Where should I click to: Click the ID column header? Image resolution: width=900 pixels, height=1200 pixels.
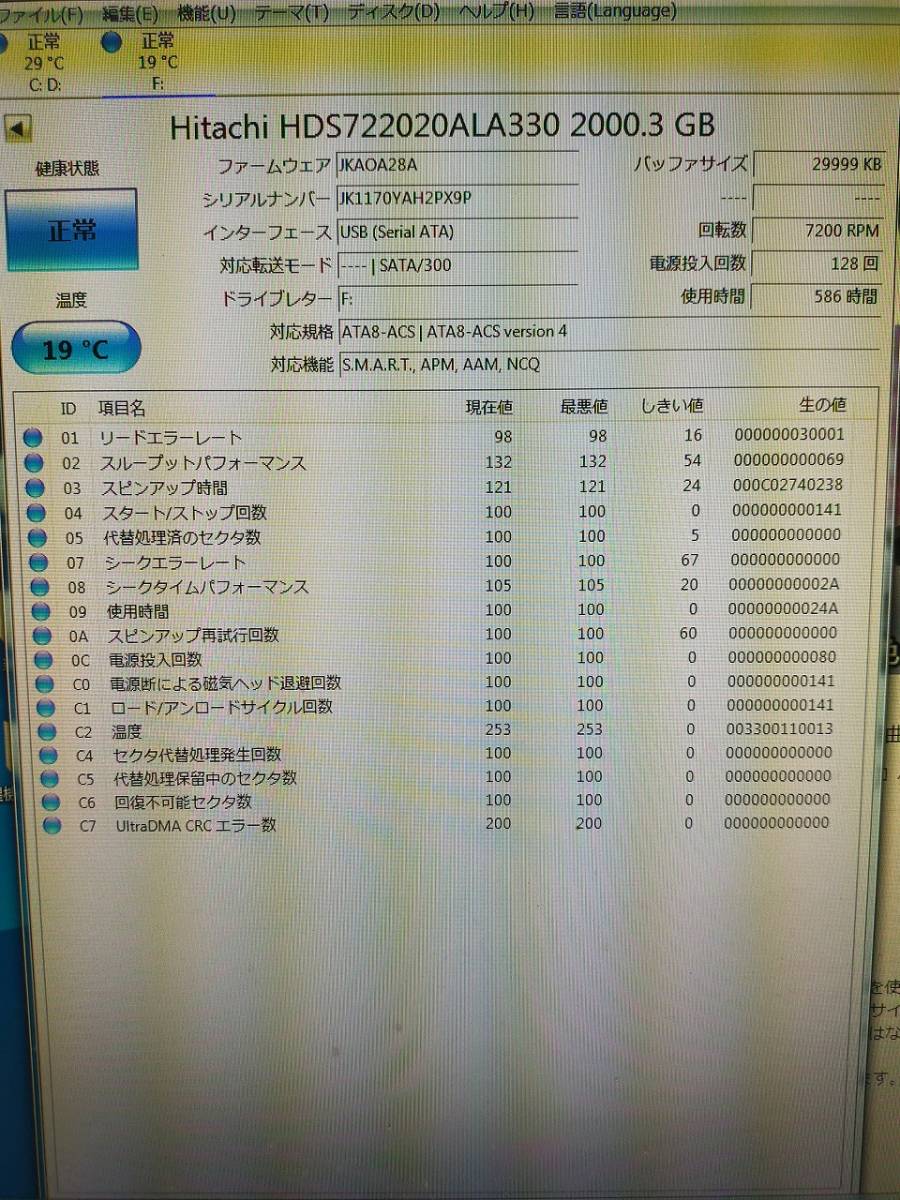pyautogui.click(x=69, y=408)
